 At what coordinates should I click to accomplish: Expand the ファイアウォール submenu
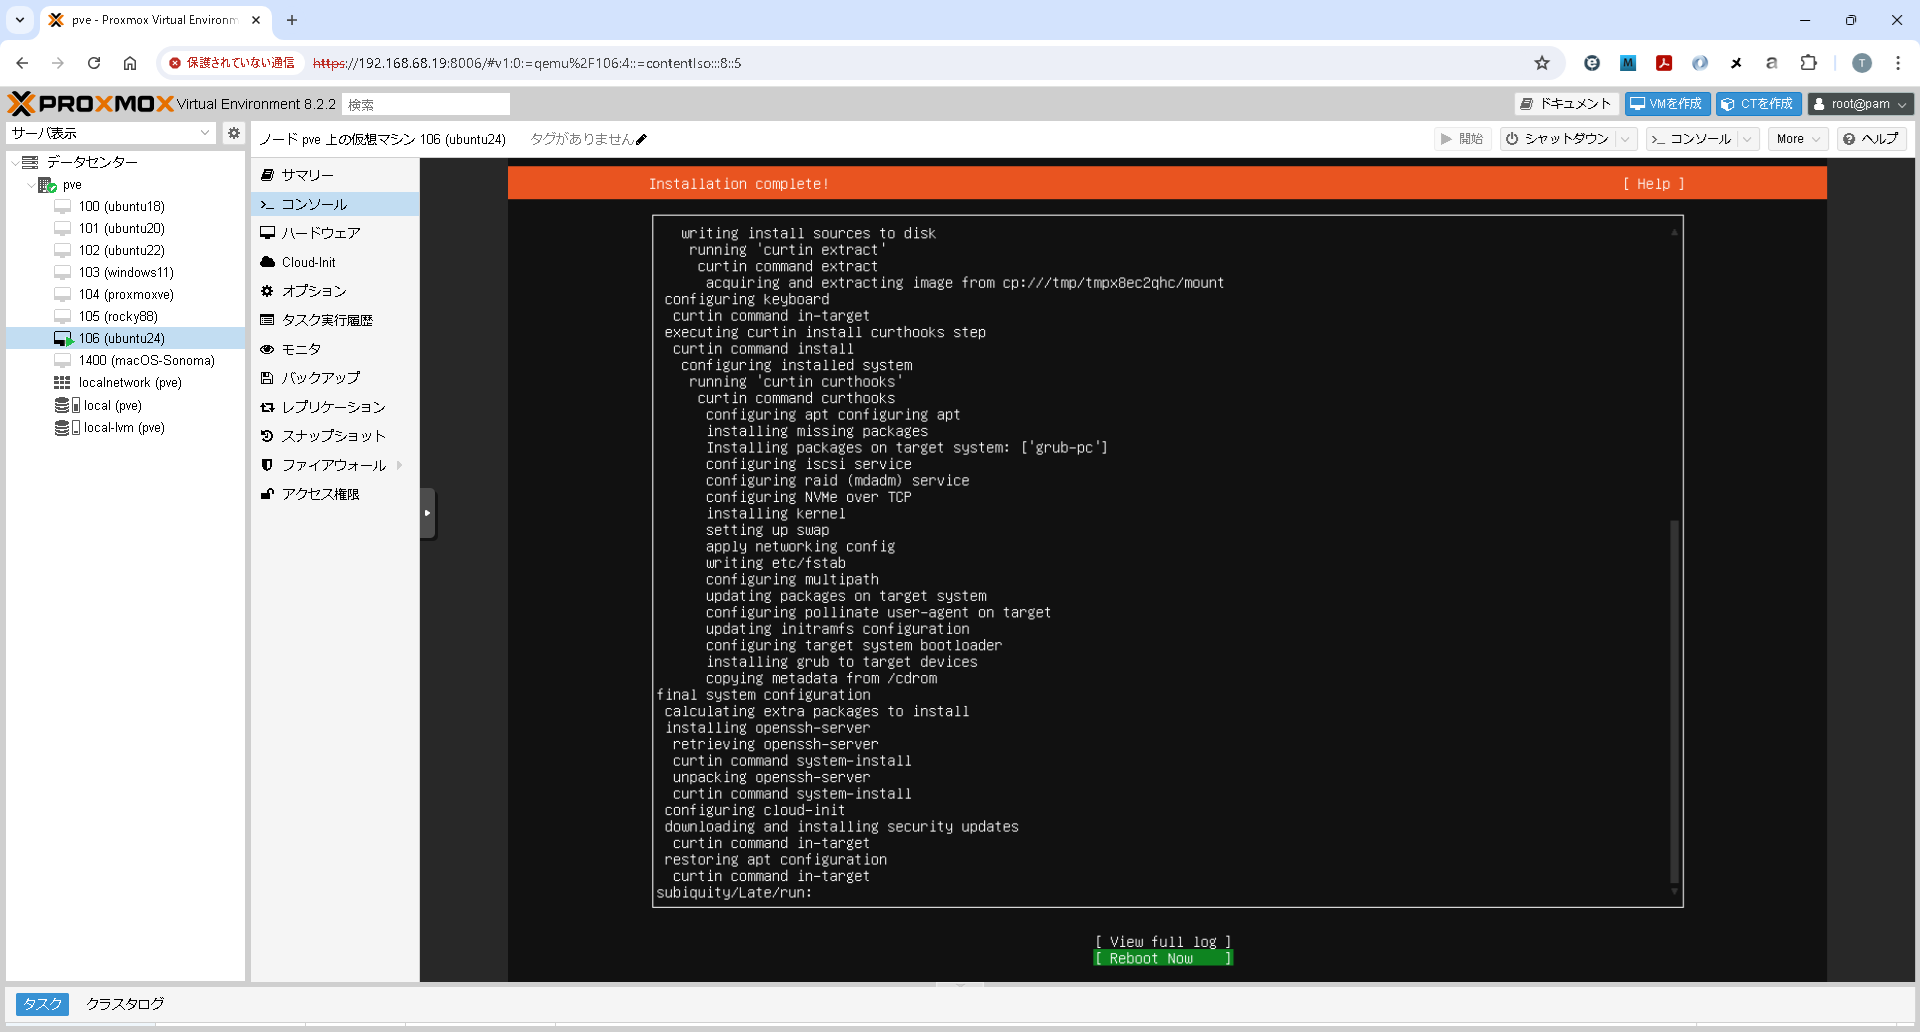click(x=400, y=465)
